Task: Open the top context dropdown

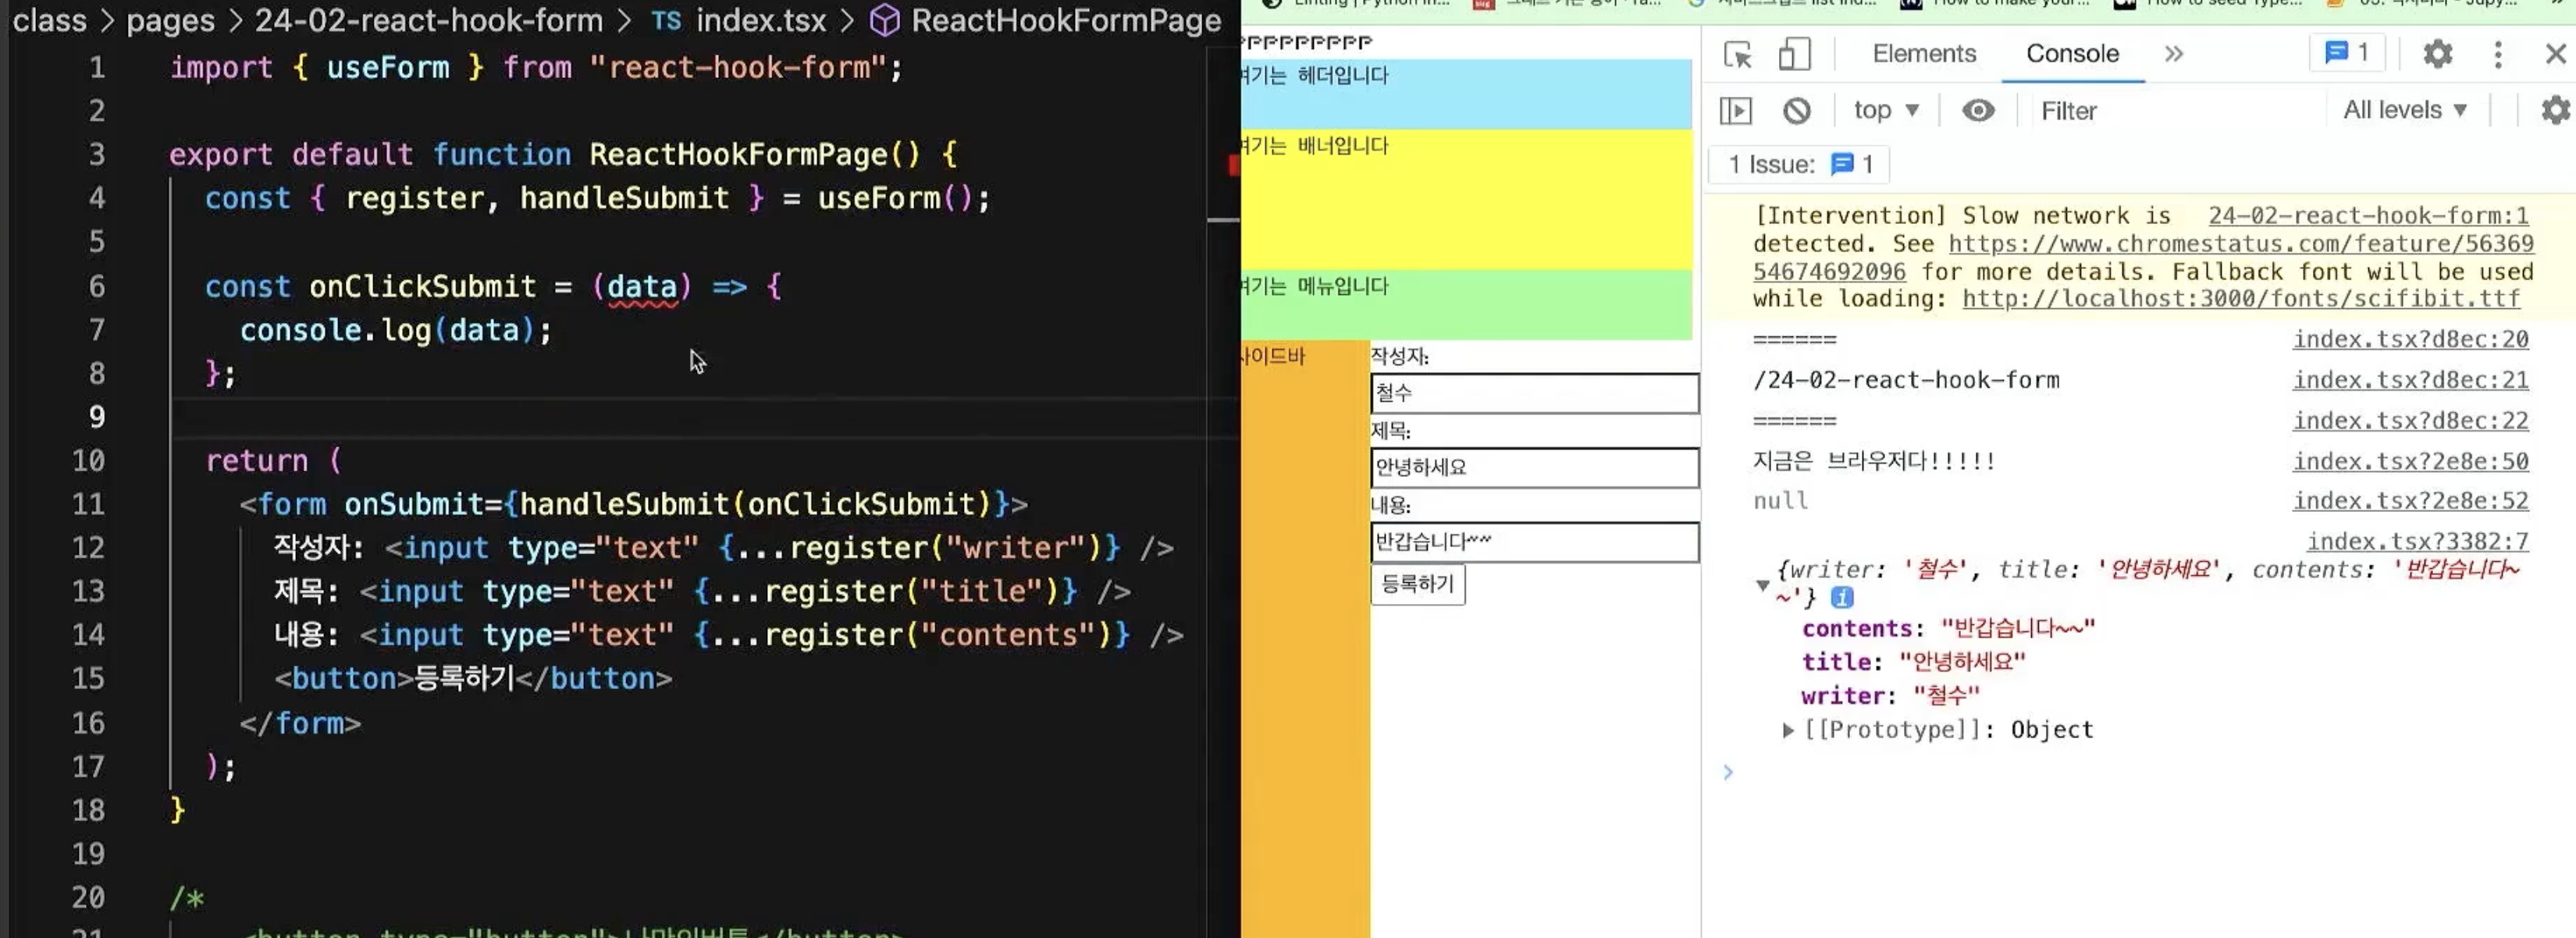Action: 1886,110
